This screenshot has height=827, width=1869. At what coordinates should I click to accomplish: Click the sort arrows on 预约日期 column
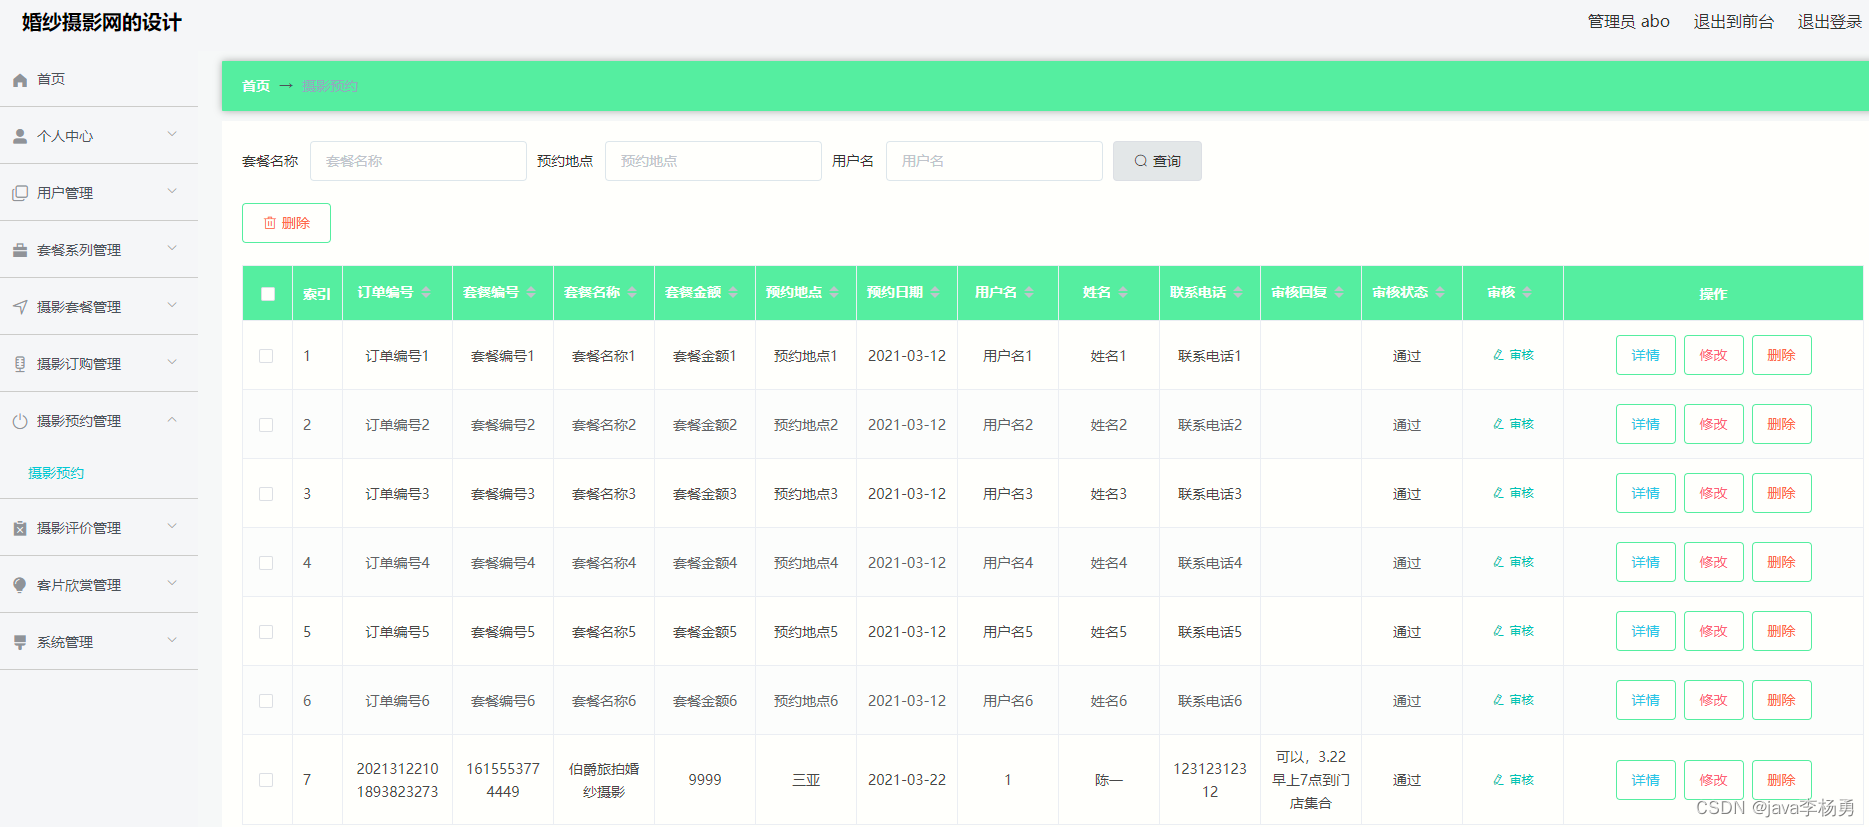(x=935, y=292)
